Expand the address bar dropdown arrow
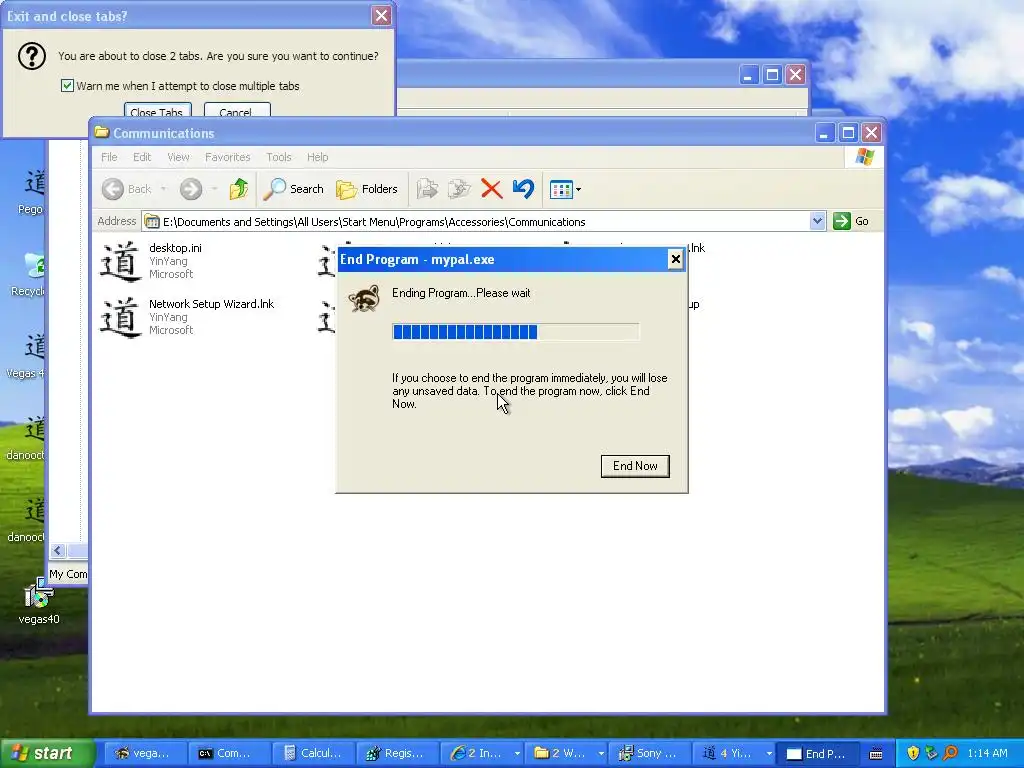The height and width of the screenshot is (768, 1024). tap(817, 221)
